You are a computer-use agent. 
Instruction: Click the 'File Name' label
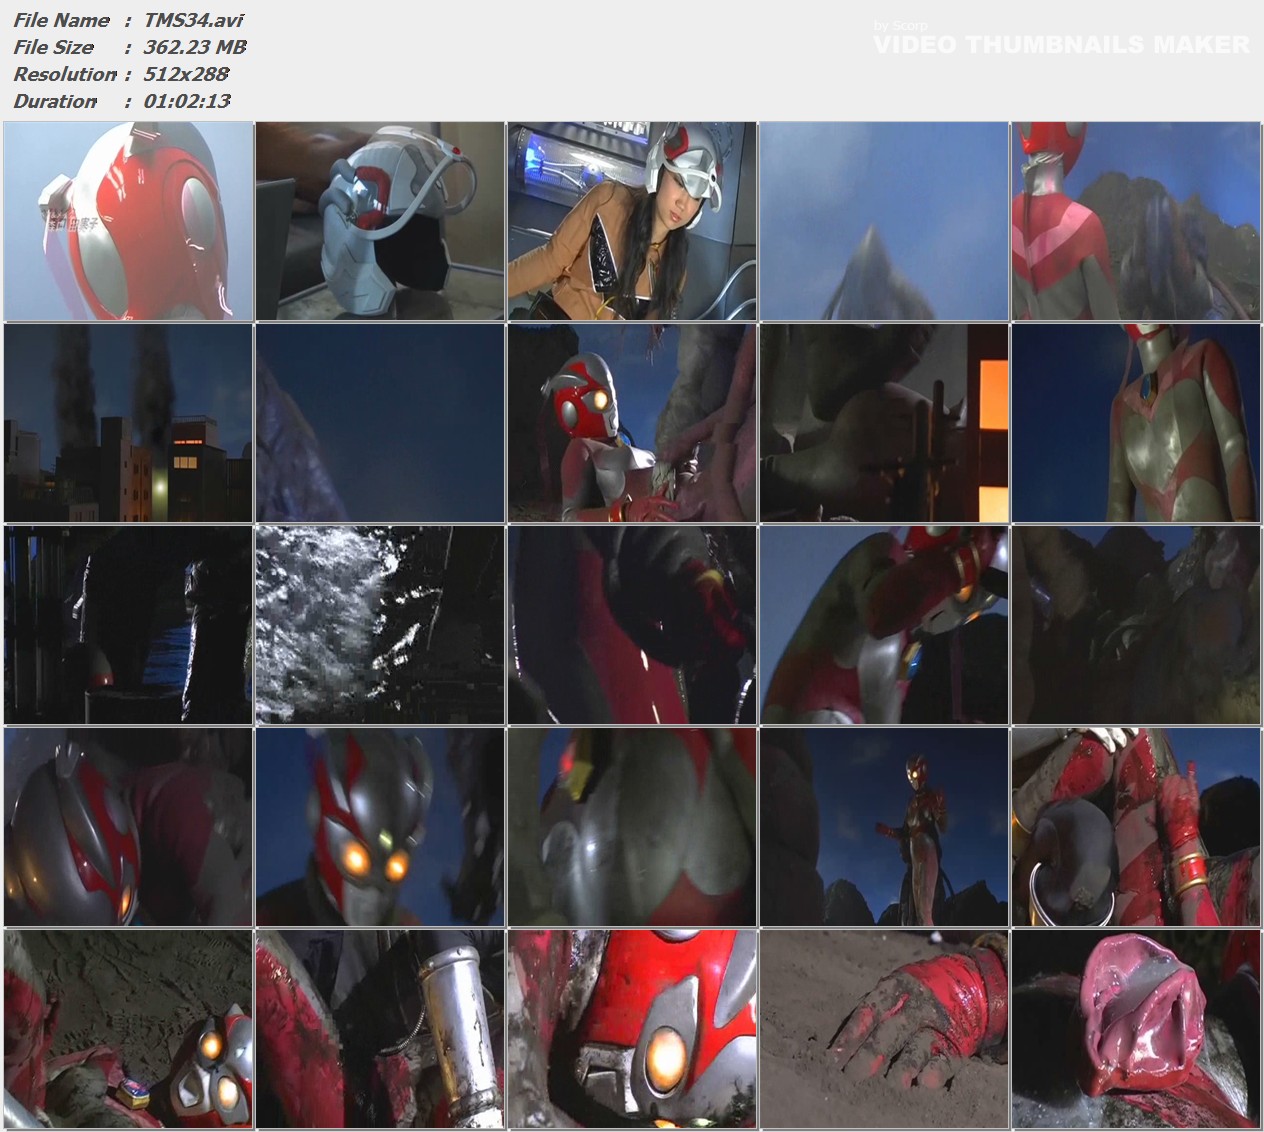click(x=61, y=20)
